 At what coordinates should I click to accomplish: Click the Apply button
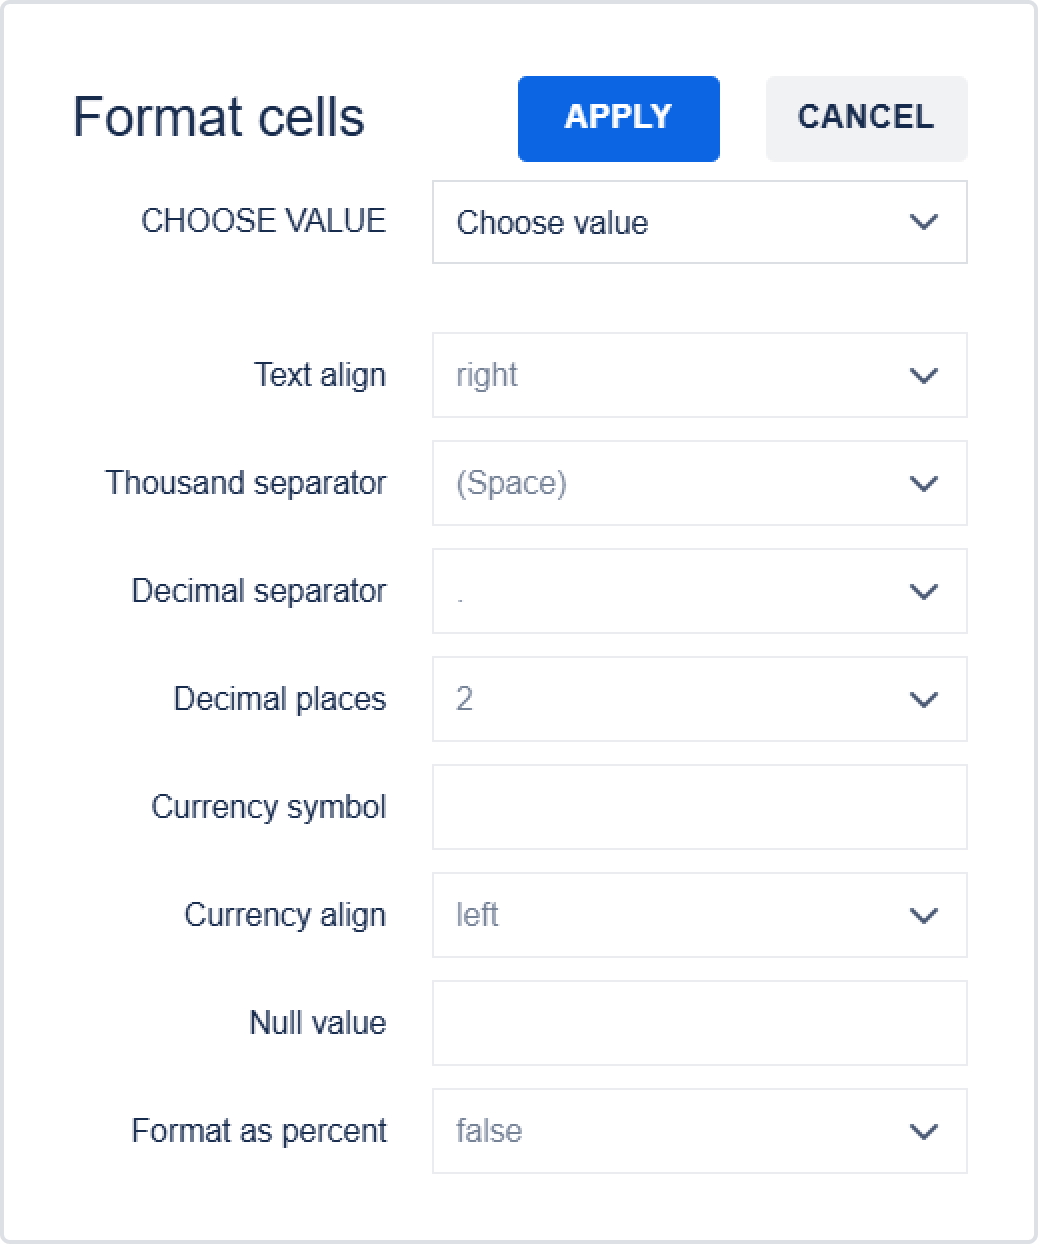[618, 118]
